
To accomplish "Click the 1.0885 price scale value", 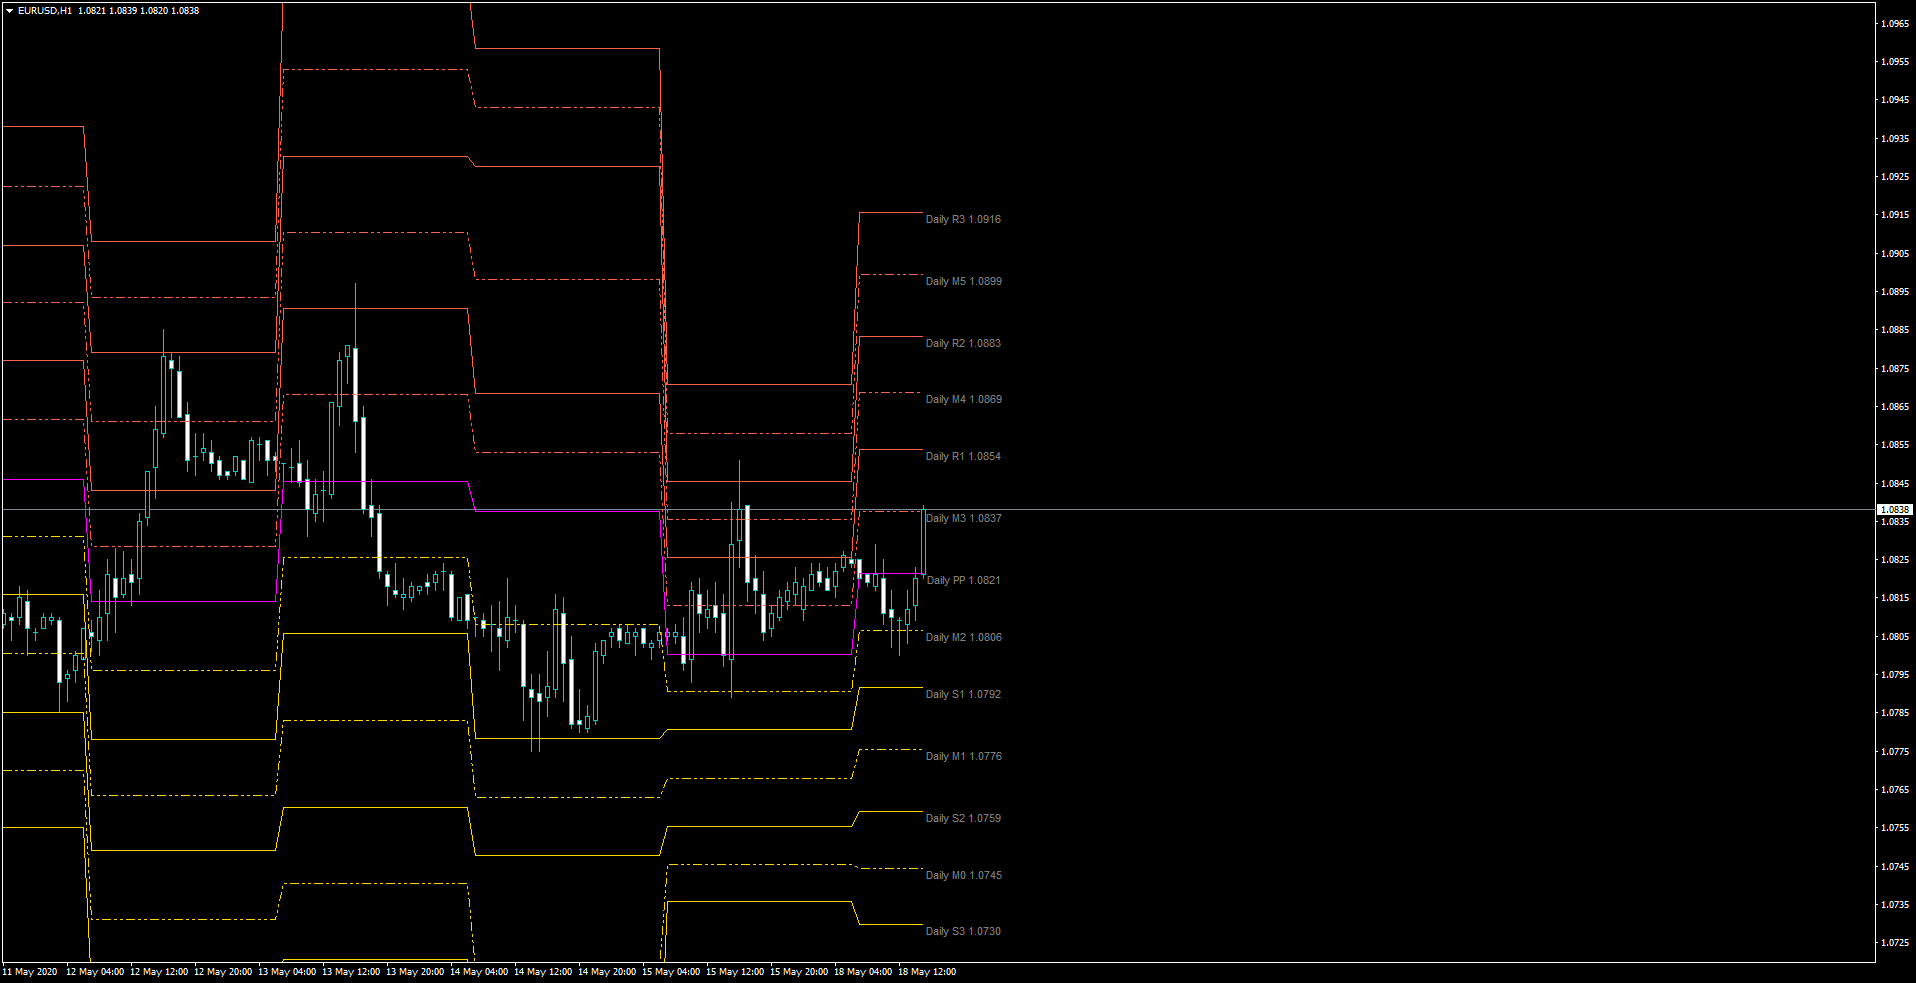I will coord(1895,330).
